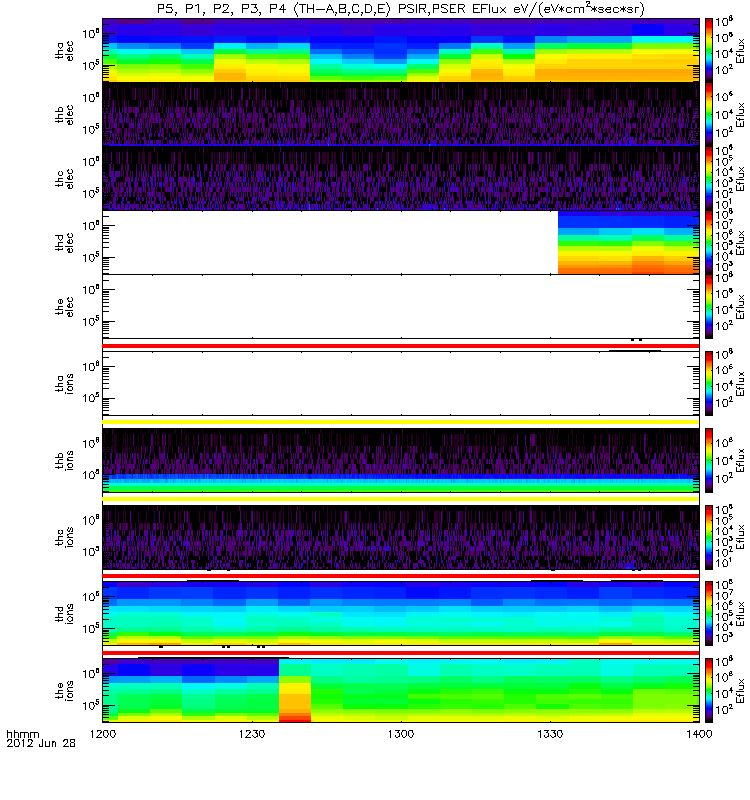Select the 'thd elec' panel label
The height and width of the screenshot is (800, 750).
coord(65,243)
